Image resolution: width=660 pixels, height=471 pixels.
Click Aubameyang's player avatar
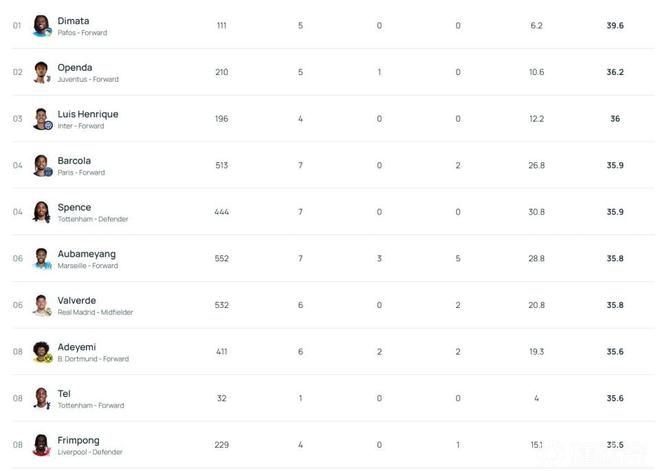tap(42, 258)
